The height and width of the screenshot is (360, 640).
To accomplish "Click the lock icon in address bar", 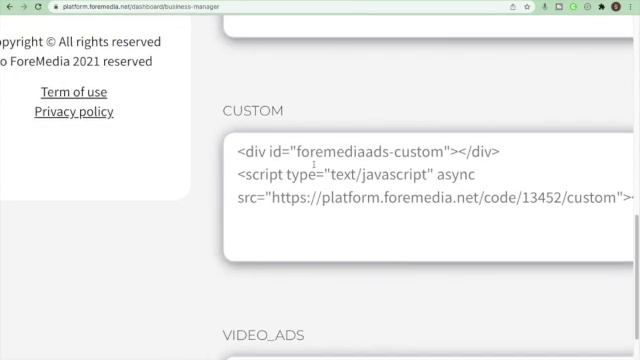I will tap(56, 7).
